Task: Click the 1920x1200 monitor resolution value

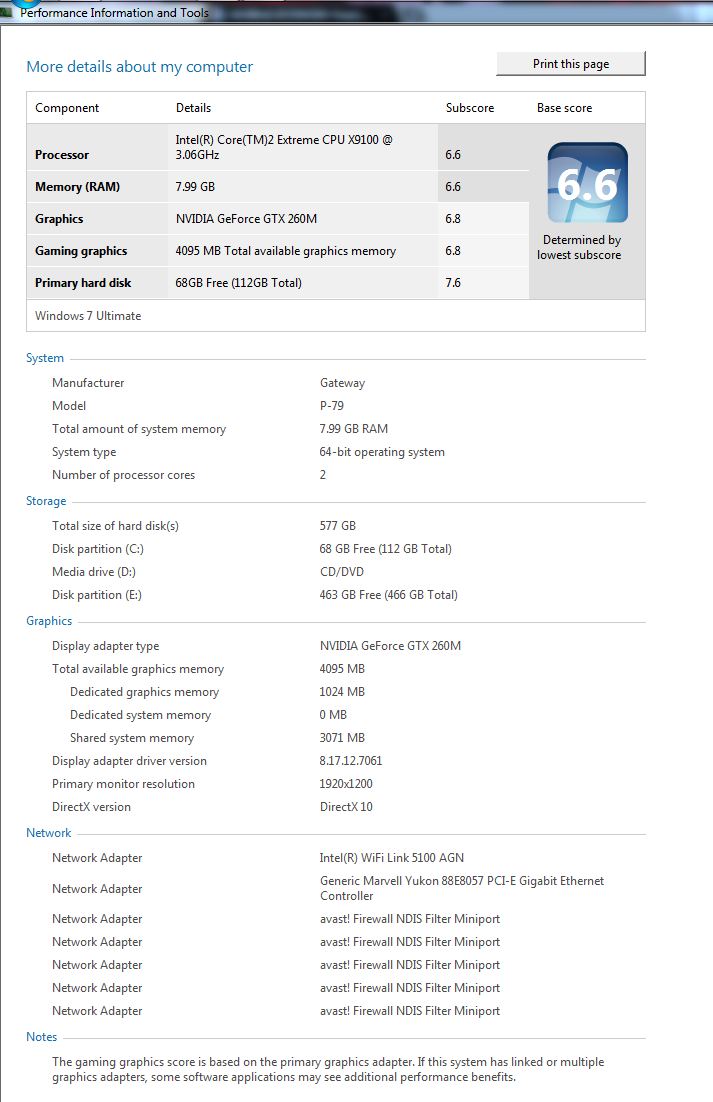Action: coord(346,784)
